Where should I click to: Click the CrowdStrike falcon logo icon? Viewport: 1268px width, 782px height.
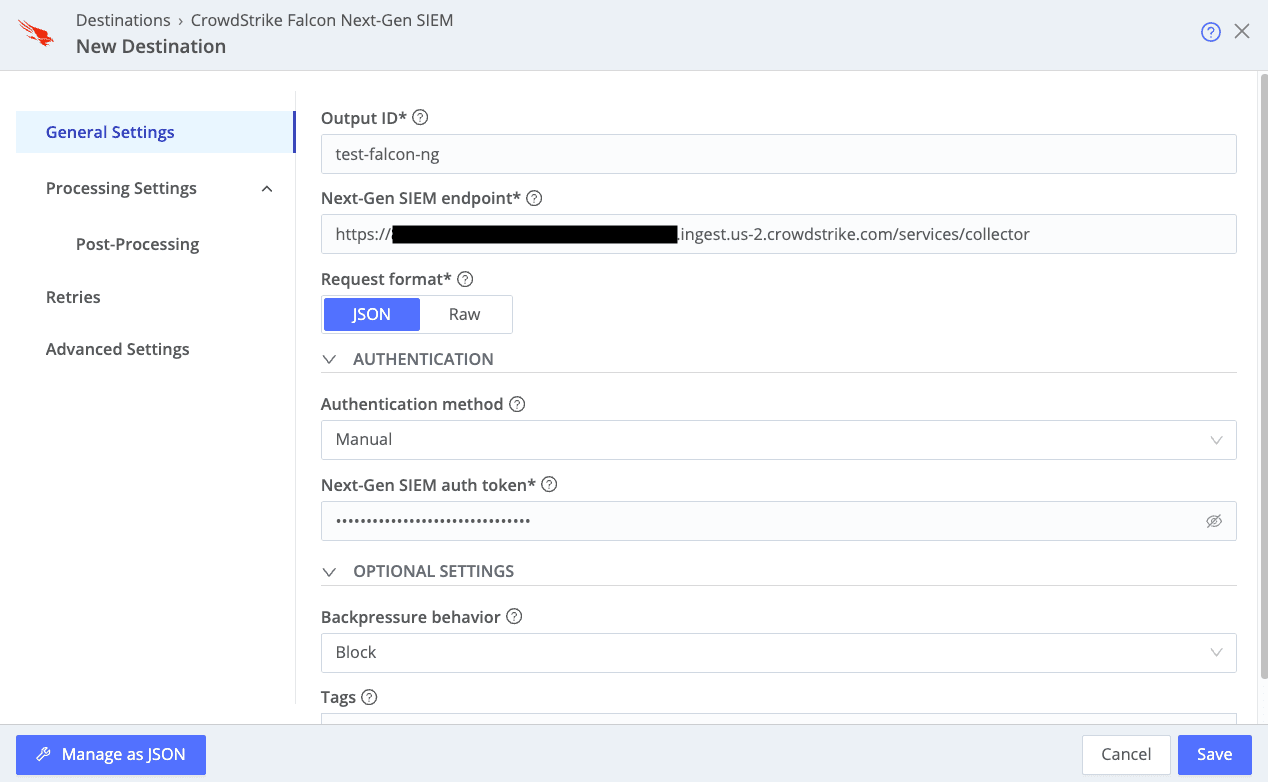[36, 33]
